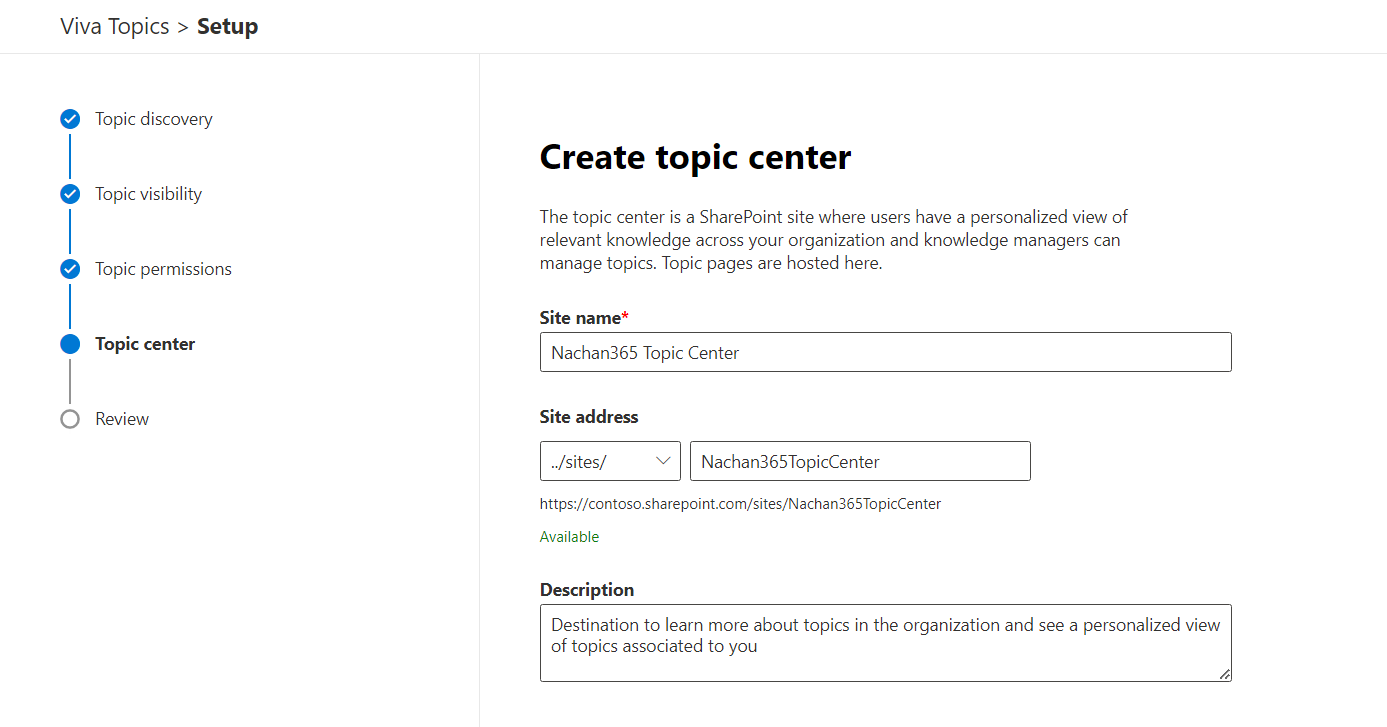Screen dimensions: 1387x727
Task: Go to the Topic discovery step label
Action: tap(154, 119)
